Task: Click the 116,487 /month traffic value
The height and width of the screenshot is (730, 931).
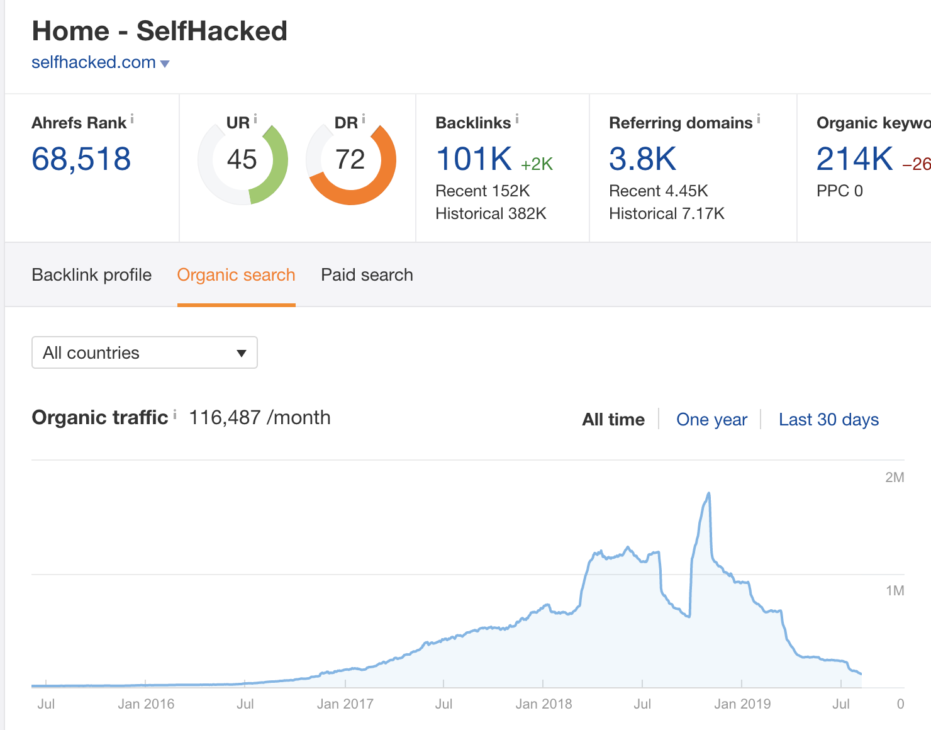Action: tap(259, 418)
